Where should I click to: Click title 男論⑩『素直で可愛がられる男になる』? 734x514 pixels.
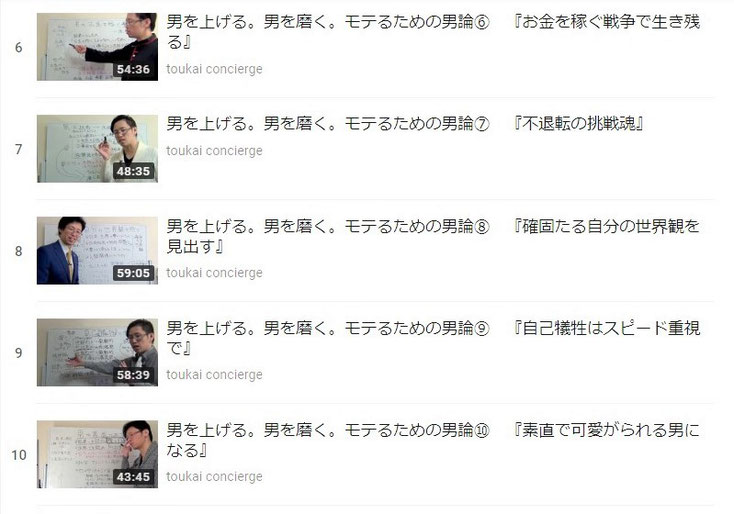pos(433,440)
